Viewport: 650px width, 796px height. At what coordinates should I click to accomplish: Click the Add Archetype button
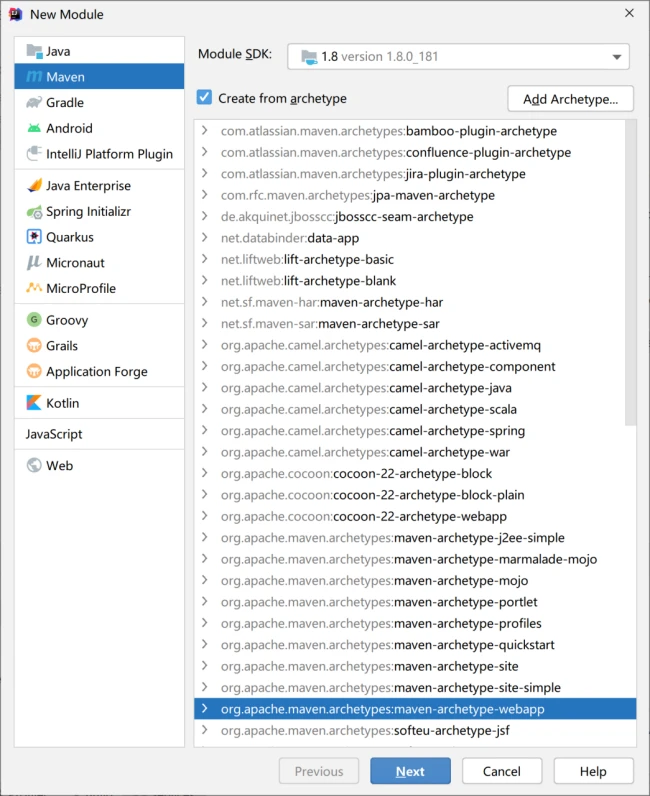[570, 99]
